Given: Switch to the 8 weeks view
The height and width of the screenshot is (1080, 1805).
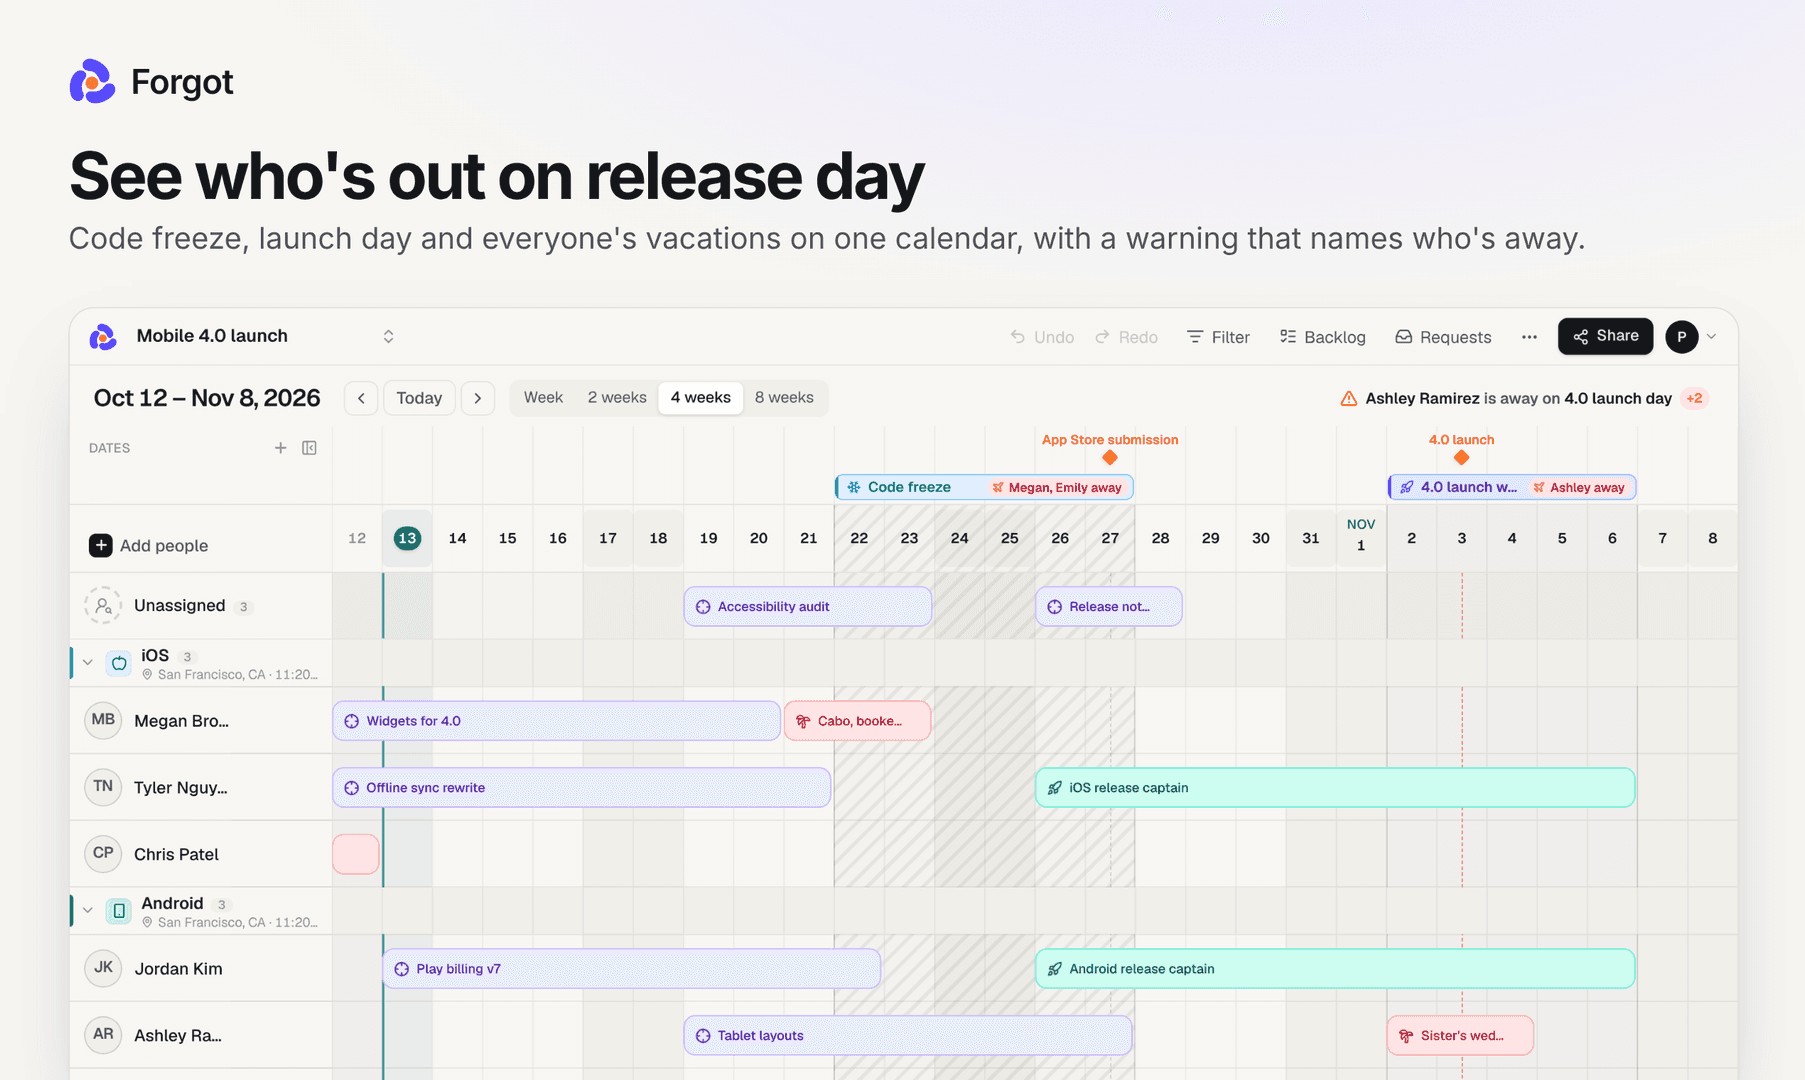Looking at the screenshot, I should point(784,398).
